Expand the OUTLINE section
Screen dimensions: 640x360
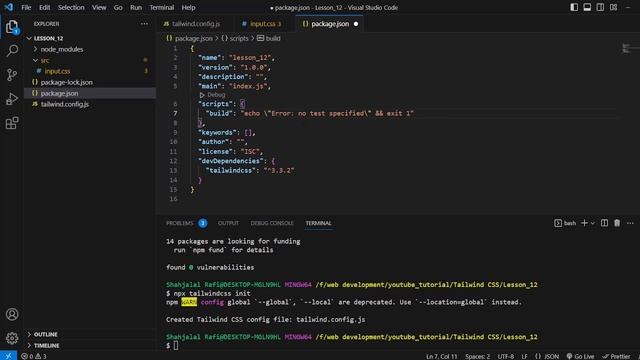click(45, 334)
